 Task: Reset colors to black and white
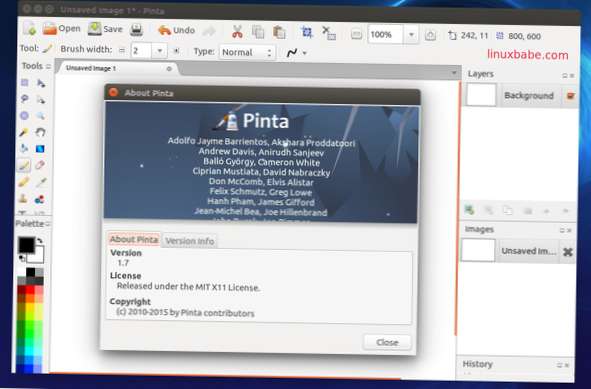22,259
